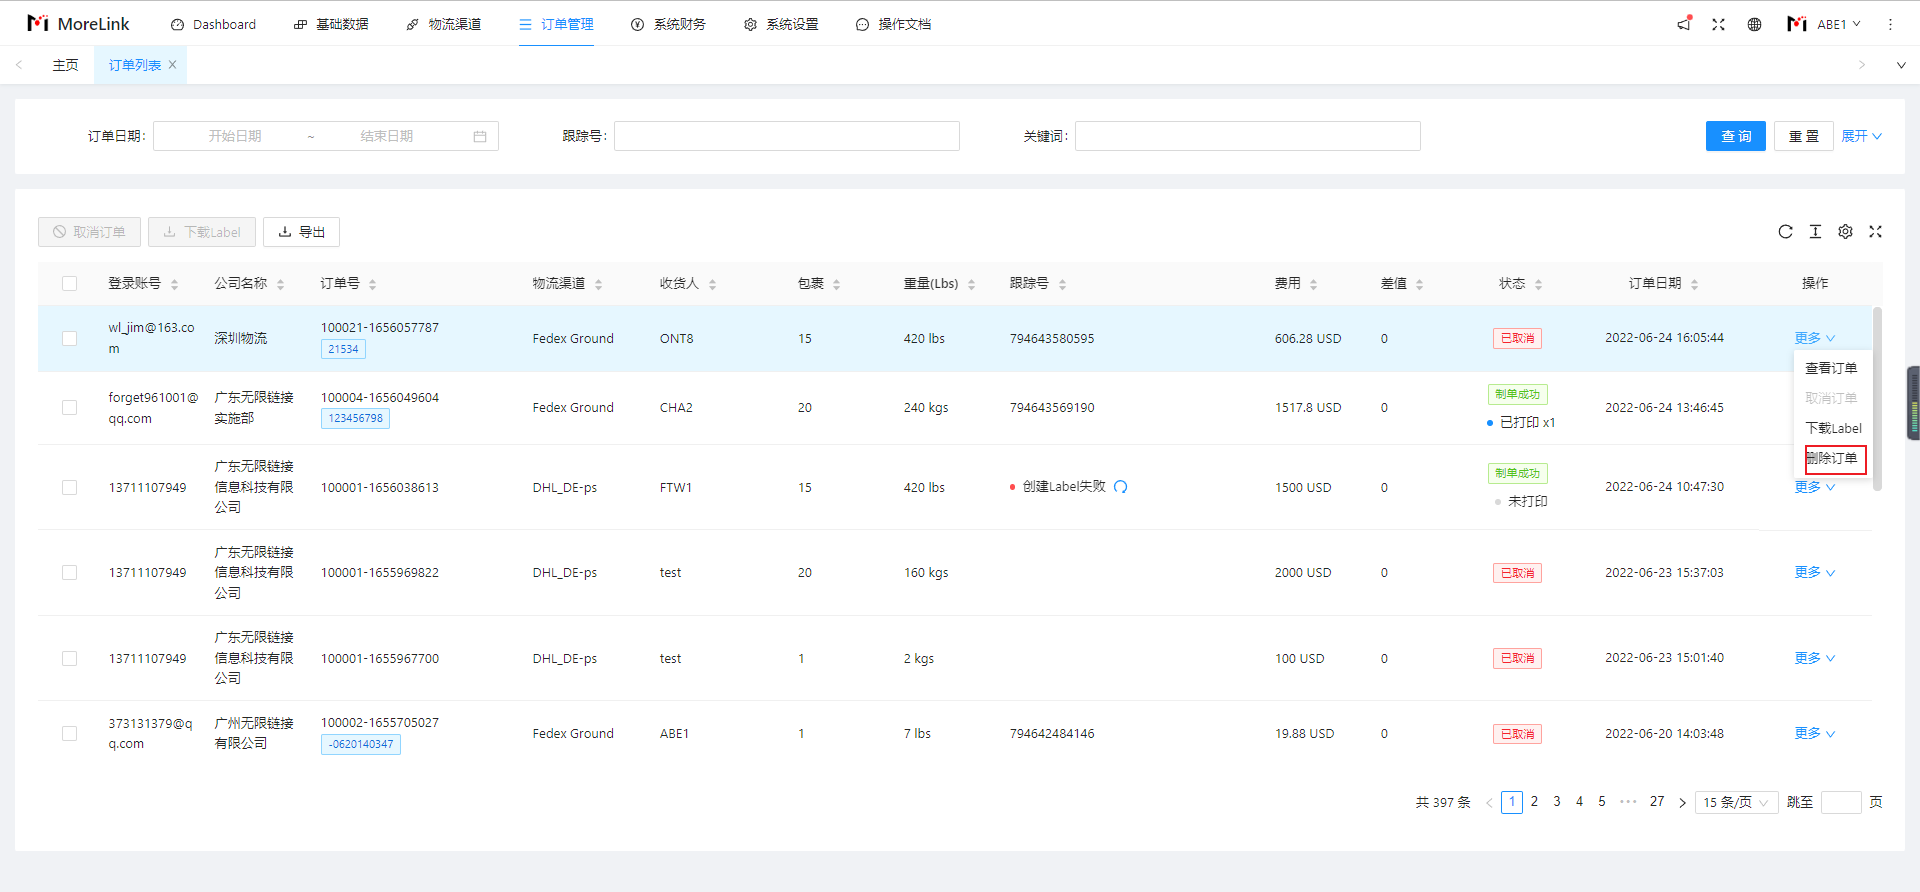Click the language globe icon

point(1754,24)
